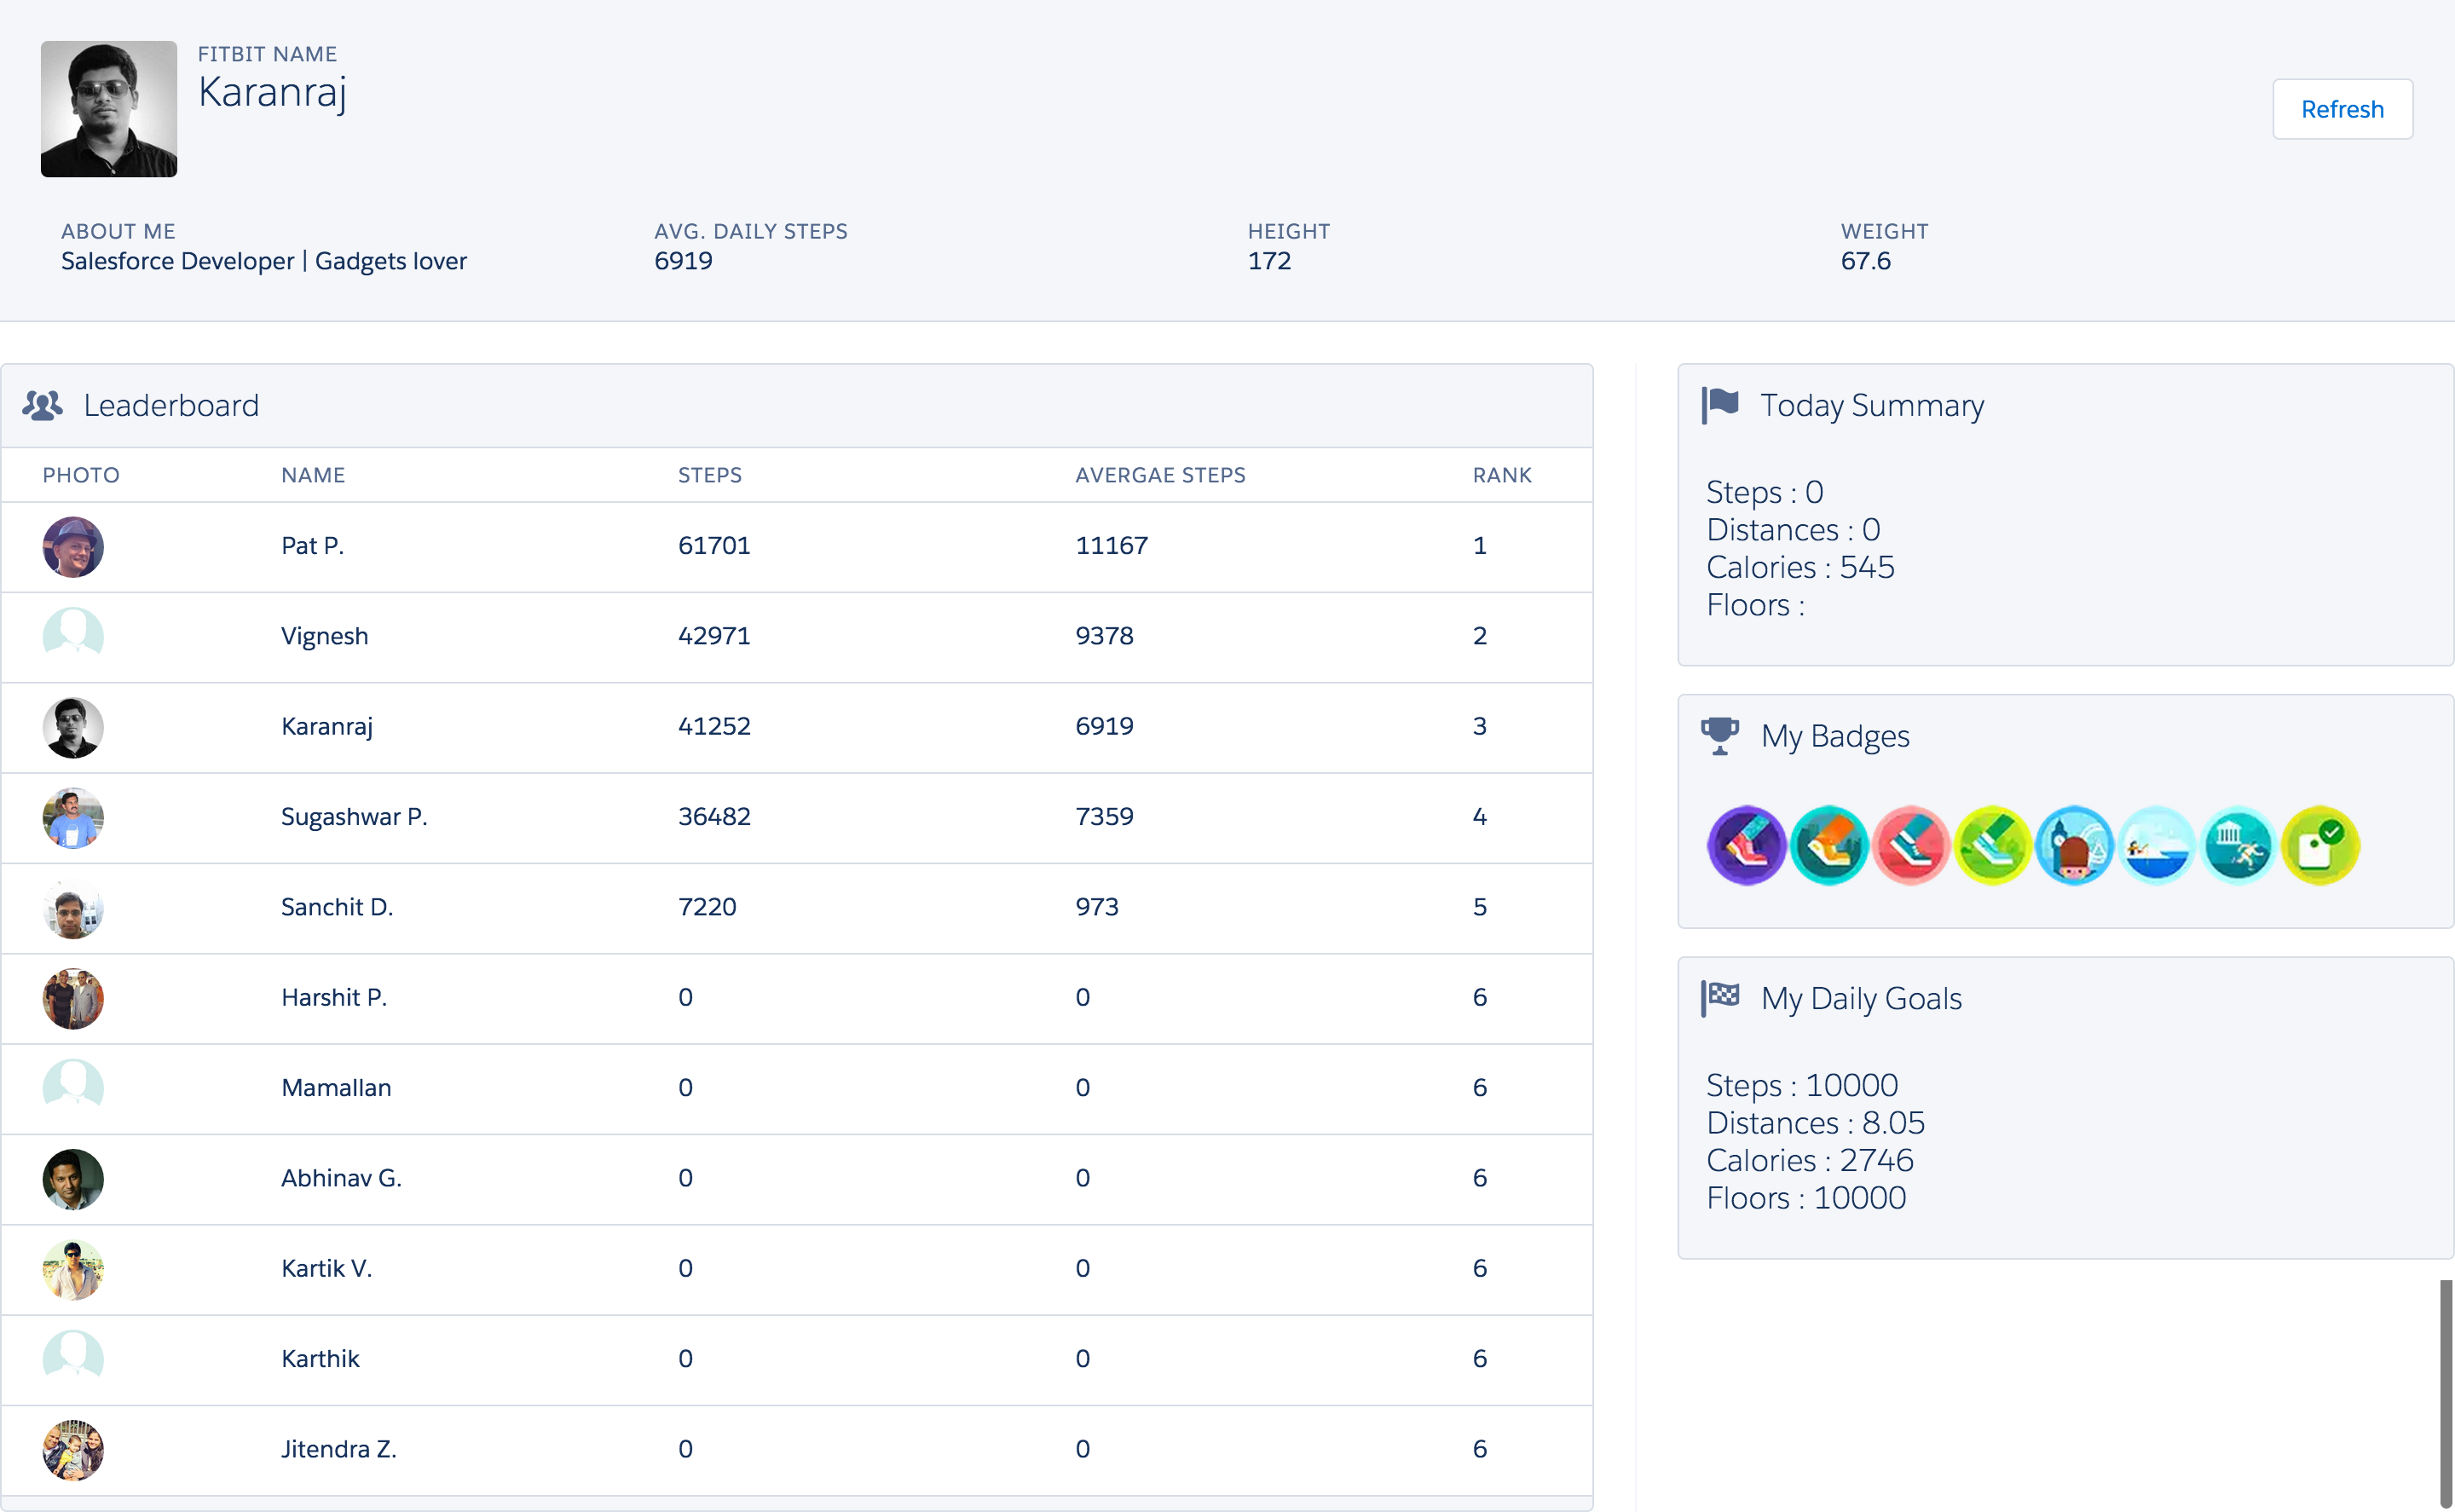The image size is (2455, 1512).
Task: Select the teal orange-shoe badge
Action: tap(1829, 846)
